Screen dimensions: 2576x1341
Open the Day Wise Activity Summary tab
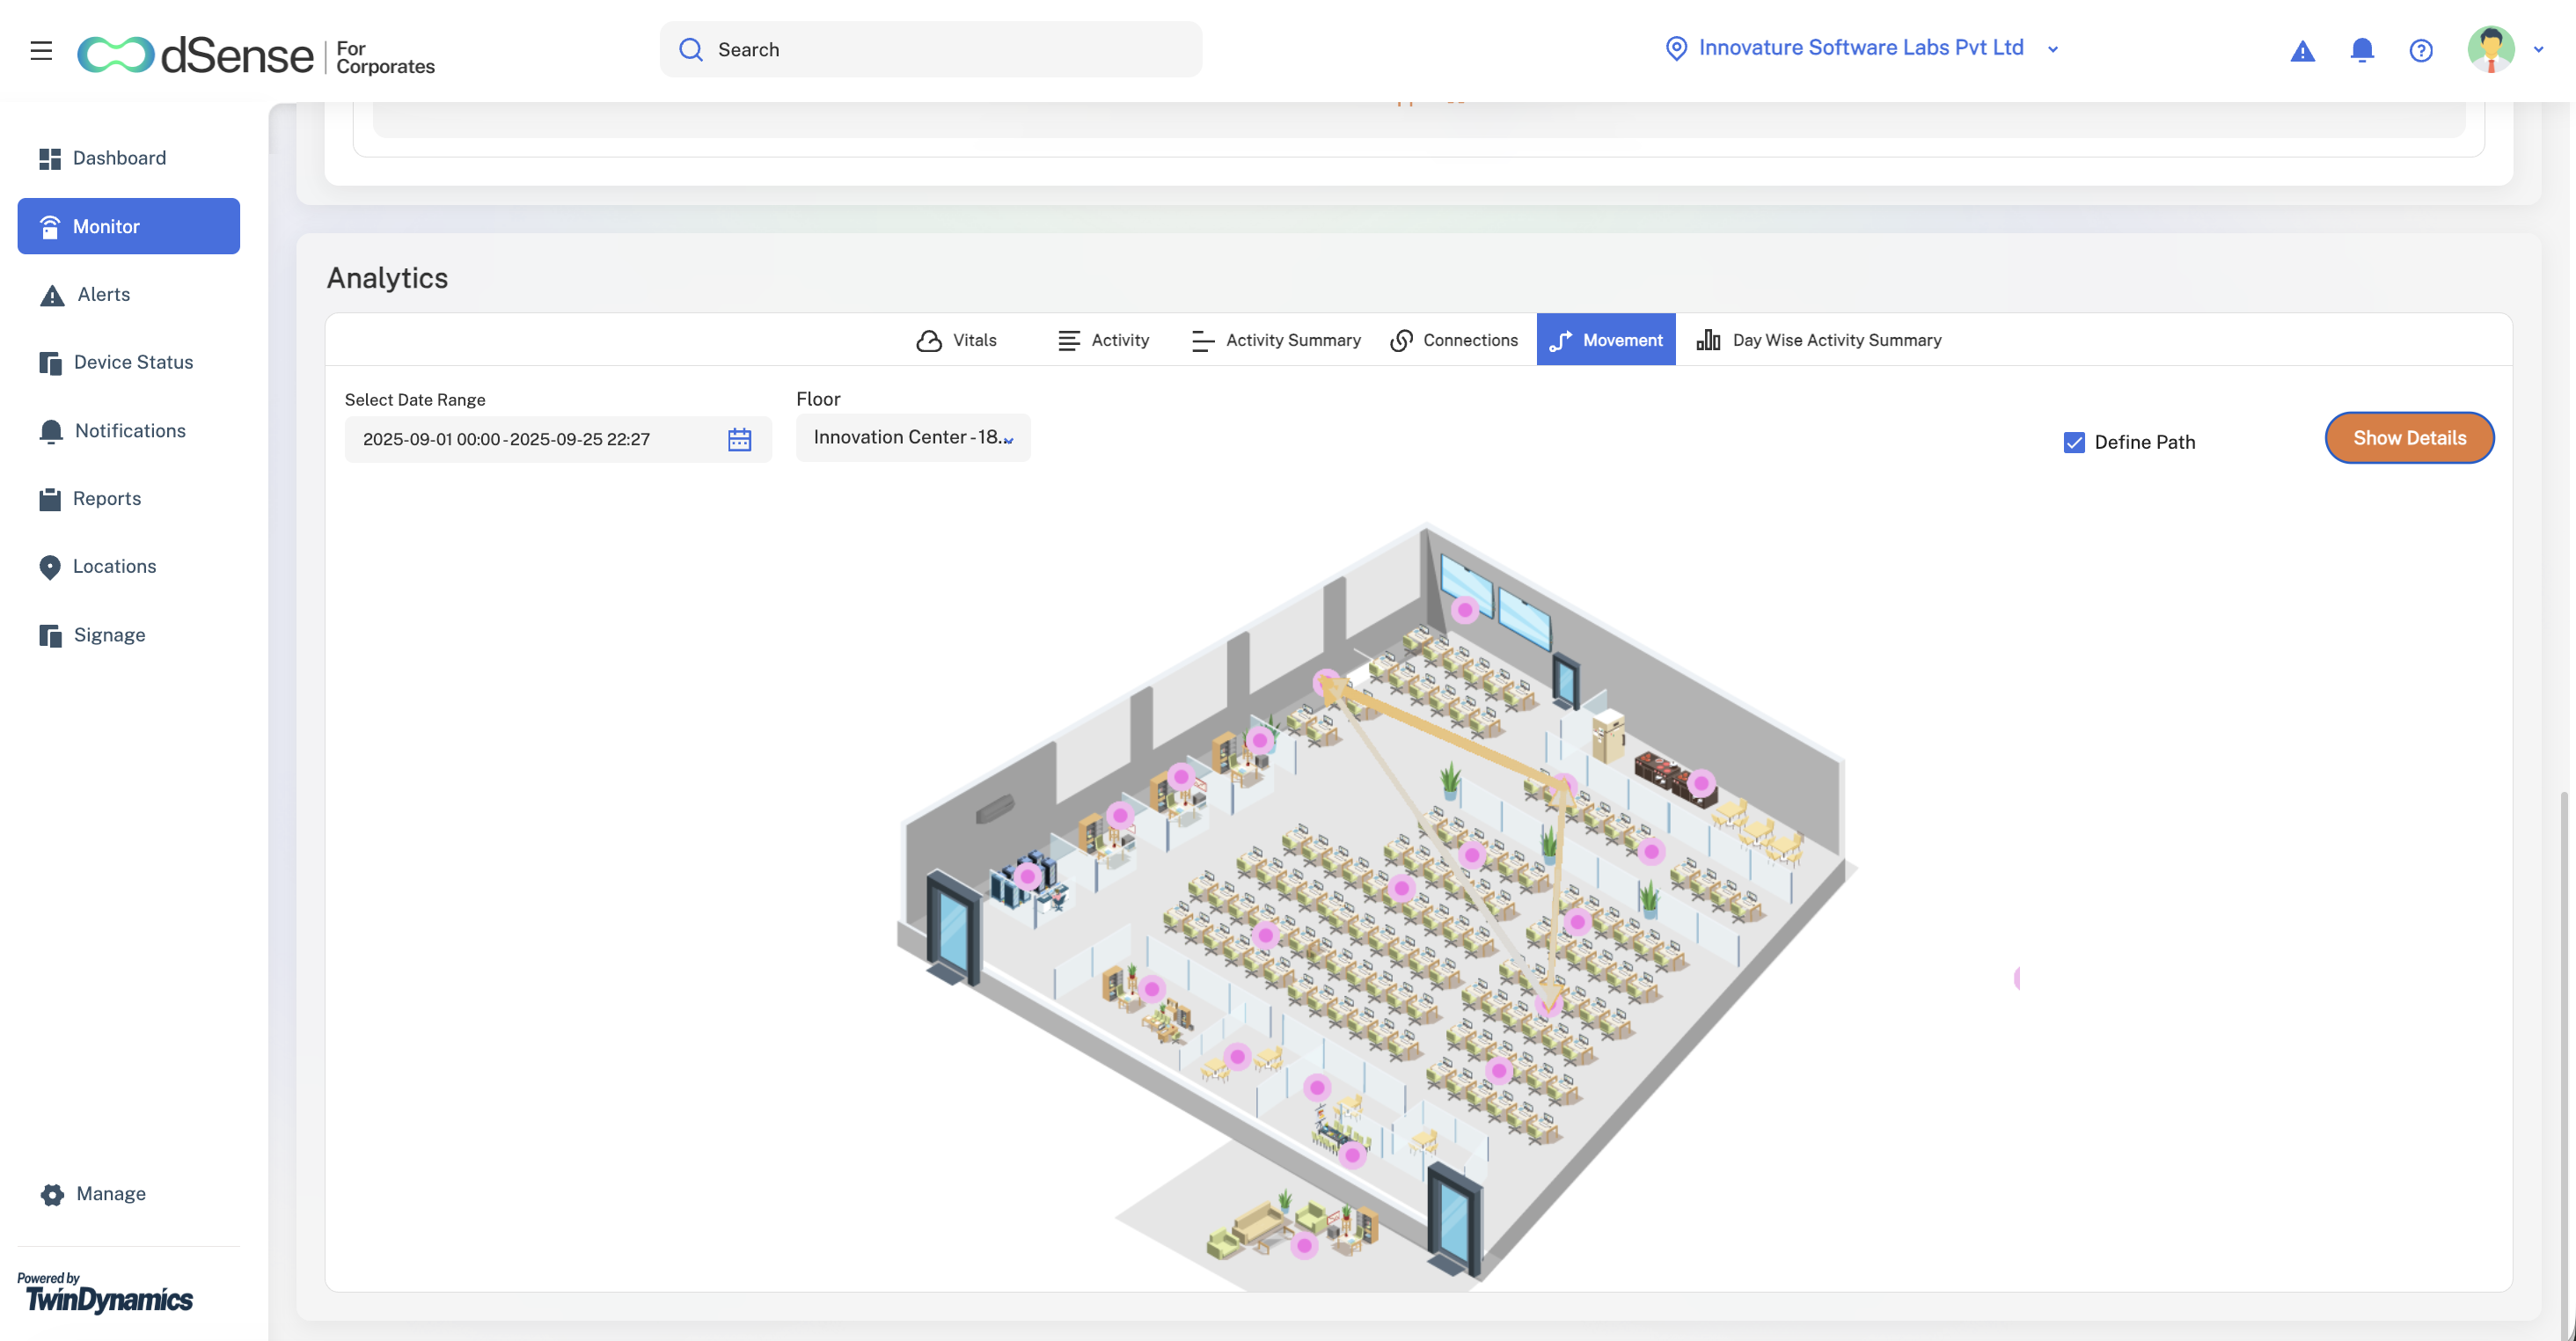pyautogui.click(x=1818, y=340)
